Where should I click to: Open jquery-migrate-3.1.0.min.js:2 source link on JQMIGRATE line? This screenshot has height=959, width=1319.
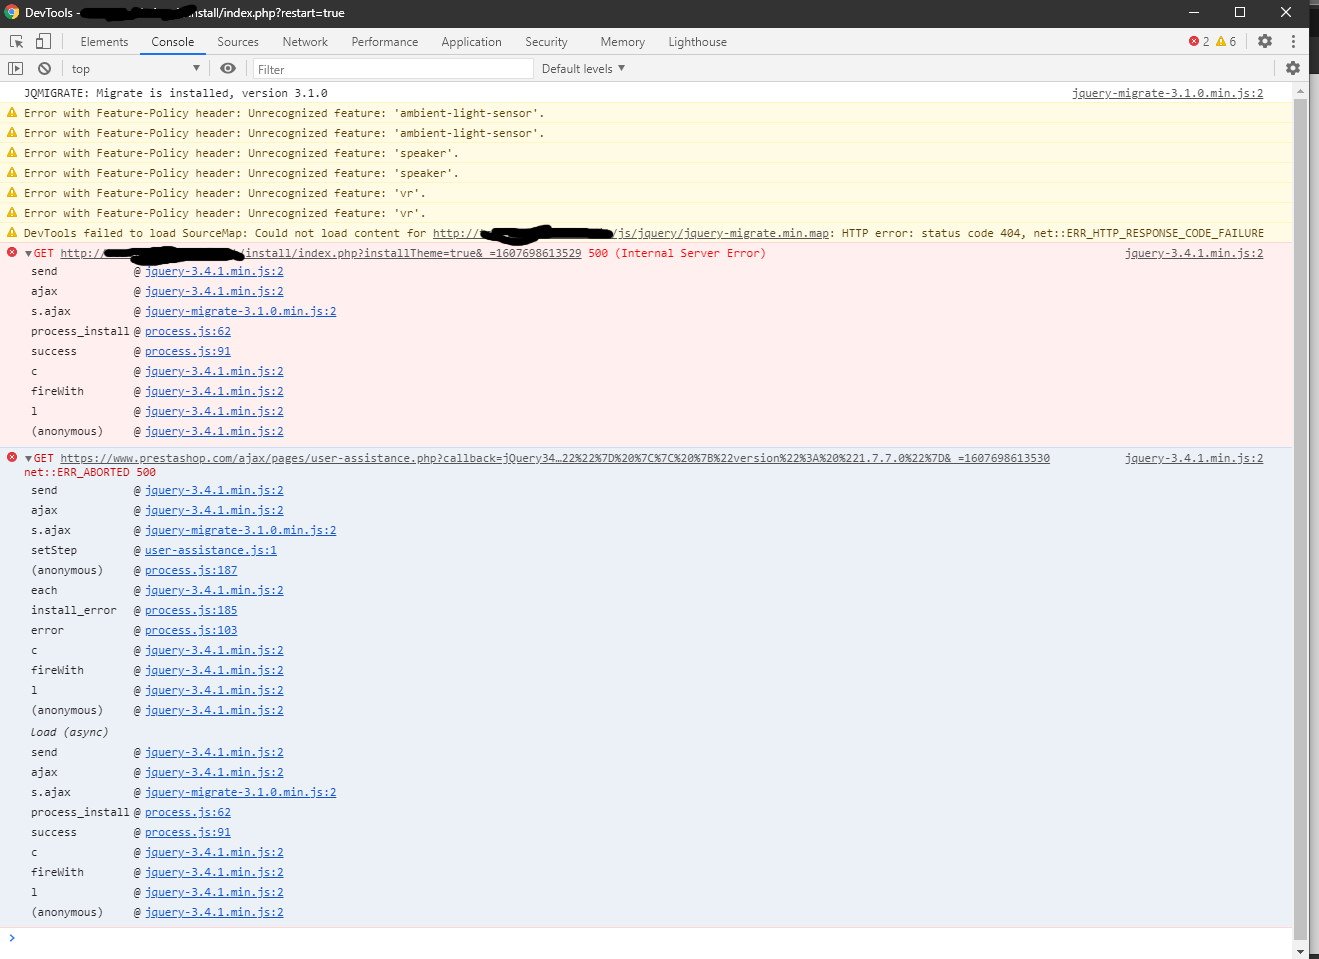pyautogui.click(x=1167, y=93)
